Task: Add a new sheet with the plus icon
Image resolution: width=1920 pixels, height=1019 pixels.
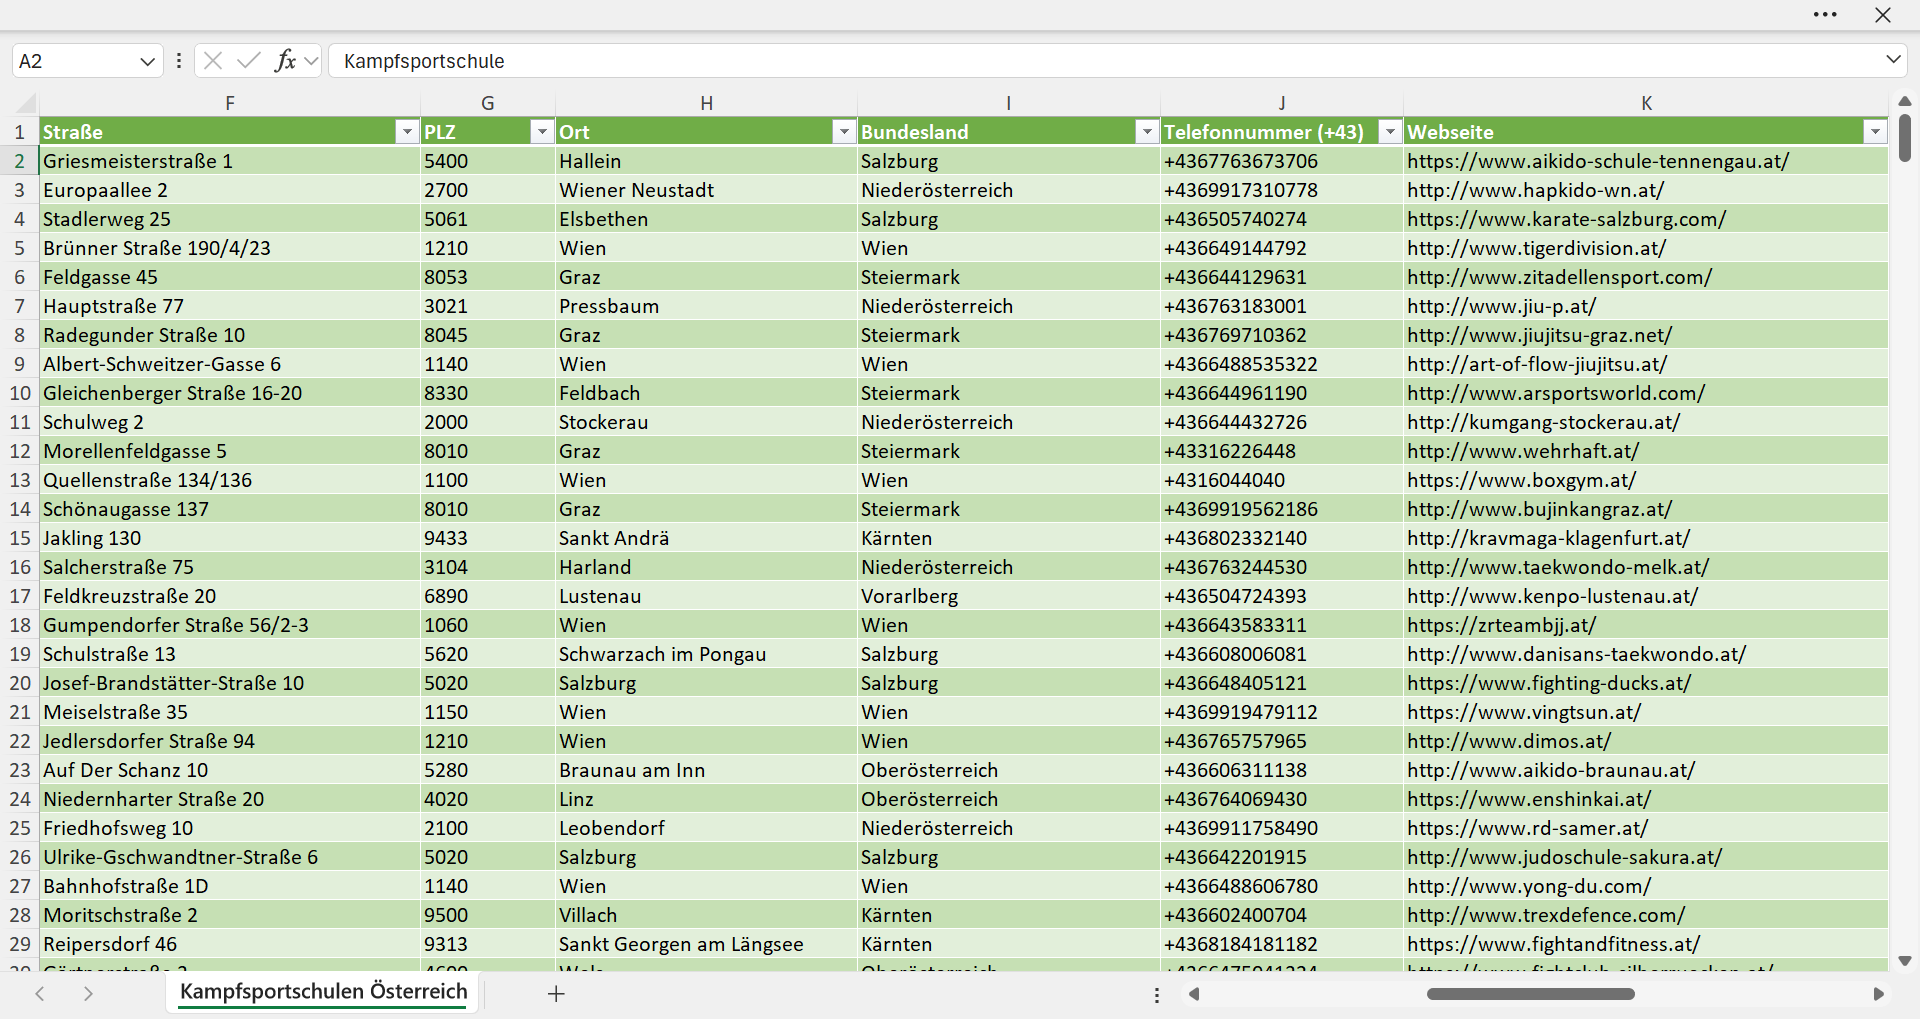Action: [x=556, y=993]
